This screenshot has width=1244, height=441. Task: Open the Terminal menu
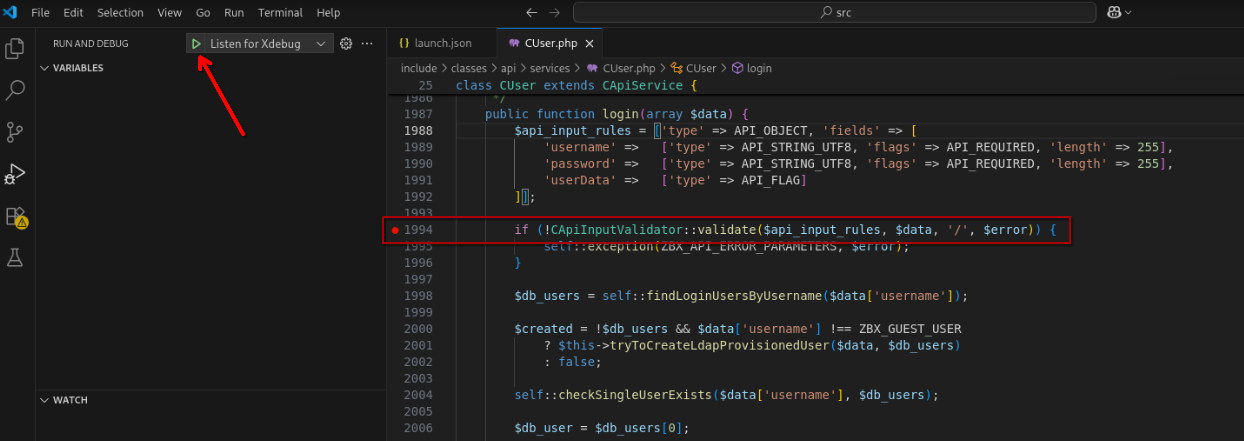280,12
